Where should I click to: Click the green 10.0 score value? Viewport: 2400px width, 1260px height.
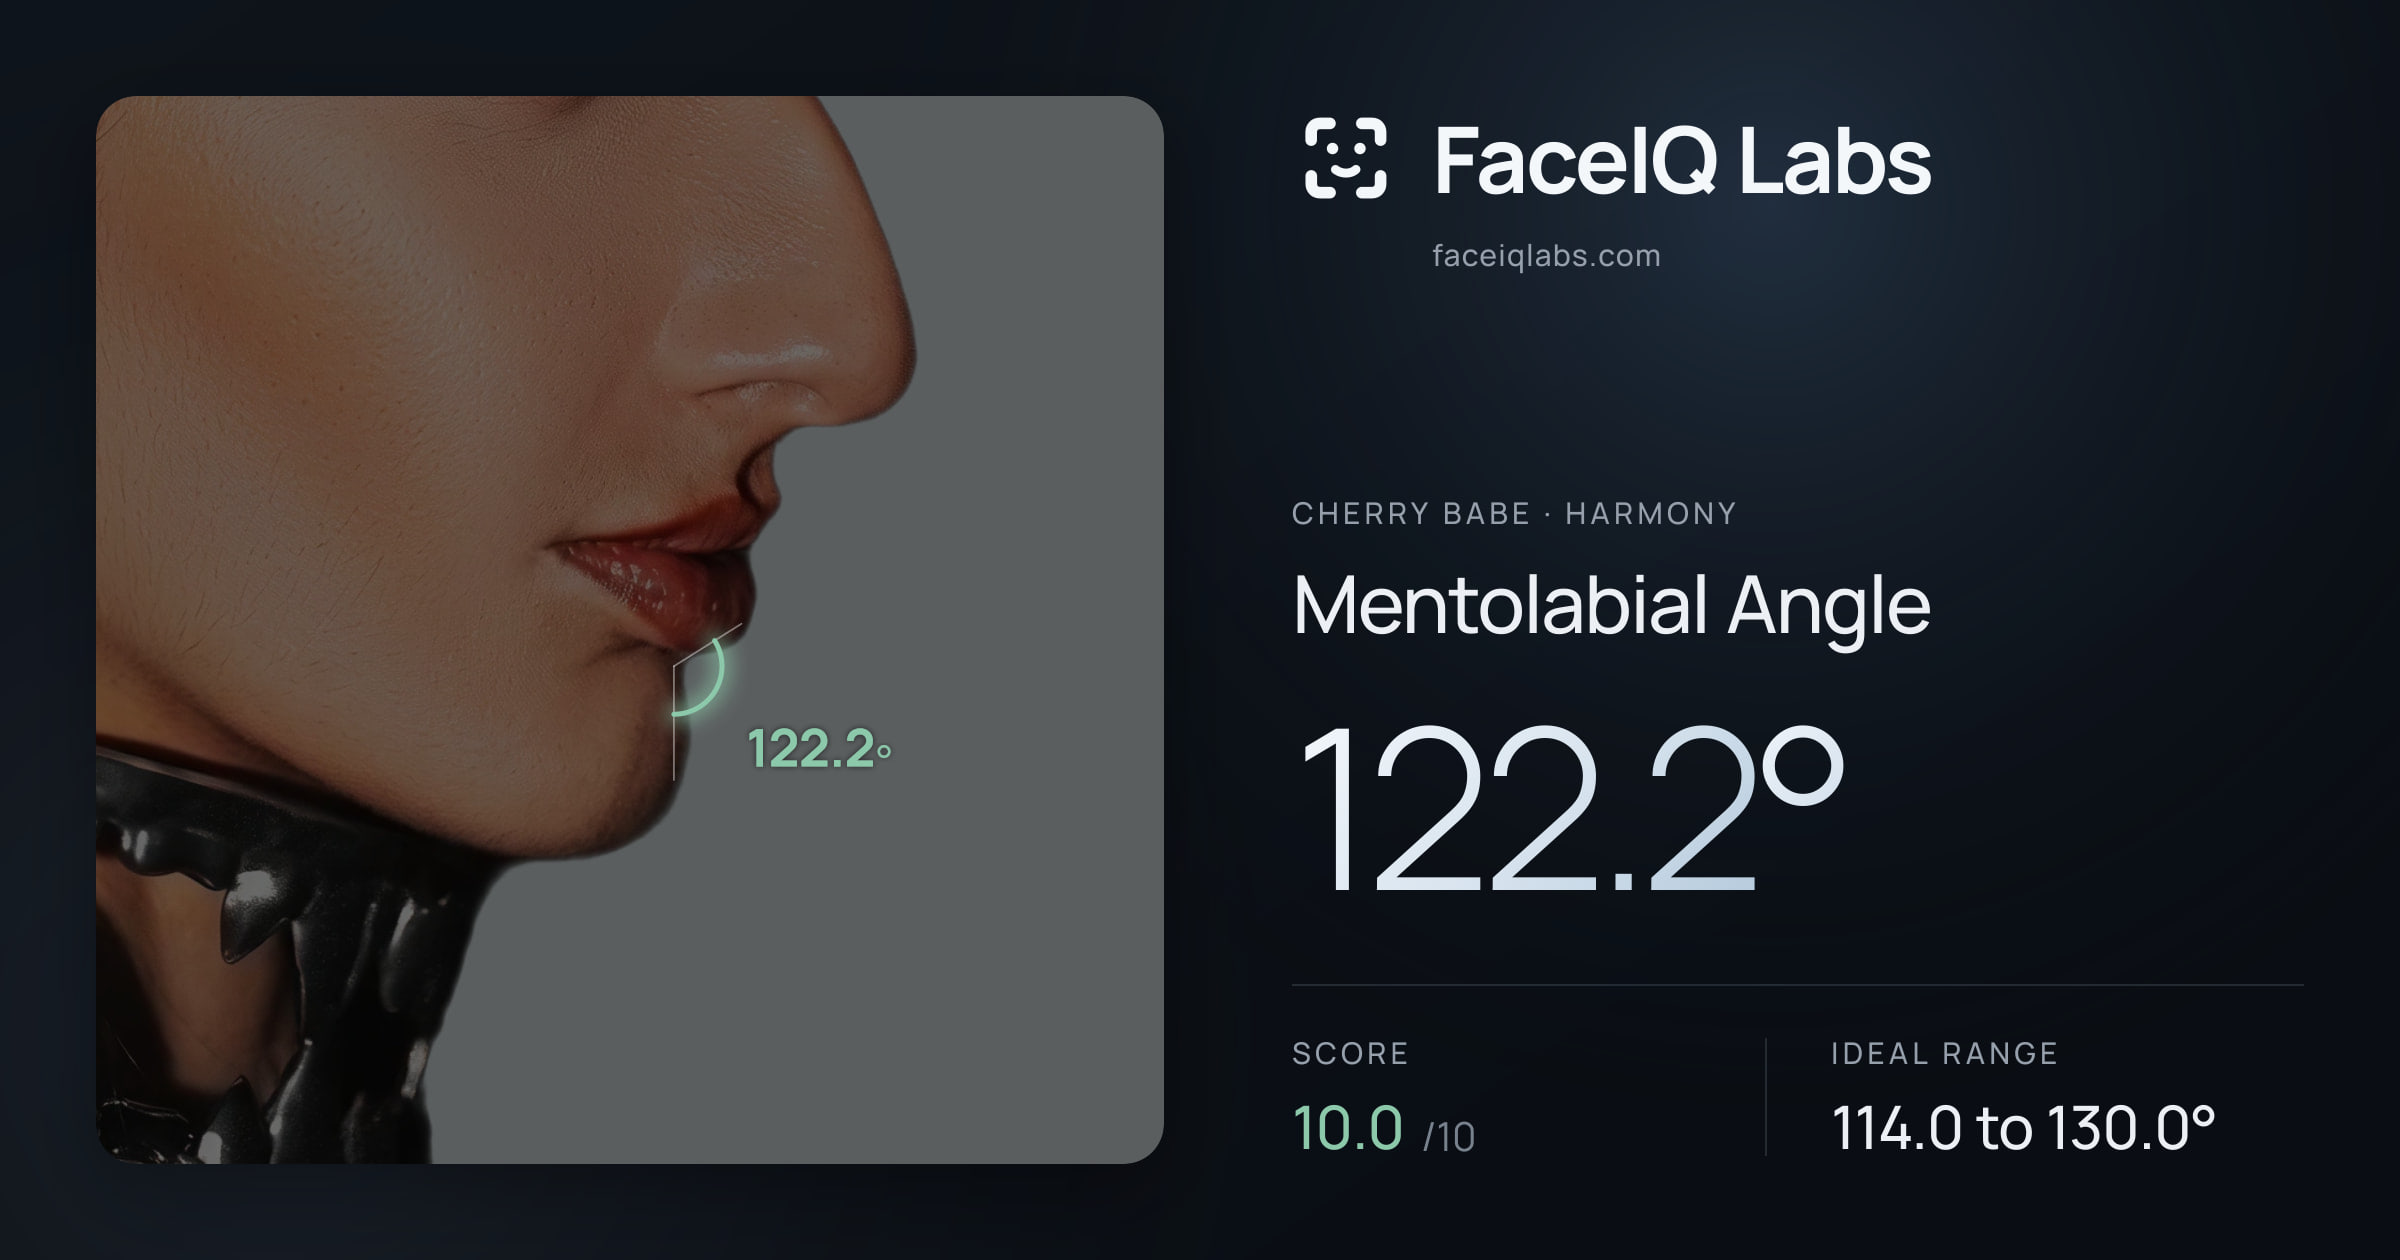(x=1347, y=1128)
